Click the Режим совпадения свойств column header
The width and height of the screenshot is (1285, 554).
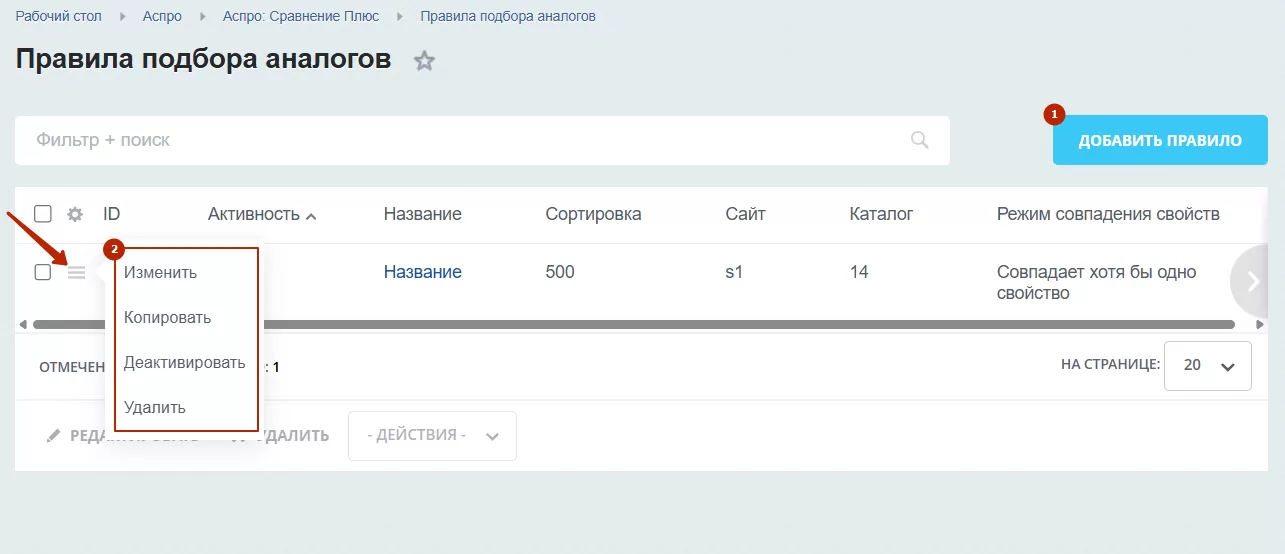point(1108,214)
